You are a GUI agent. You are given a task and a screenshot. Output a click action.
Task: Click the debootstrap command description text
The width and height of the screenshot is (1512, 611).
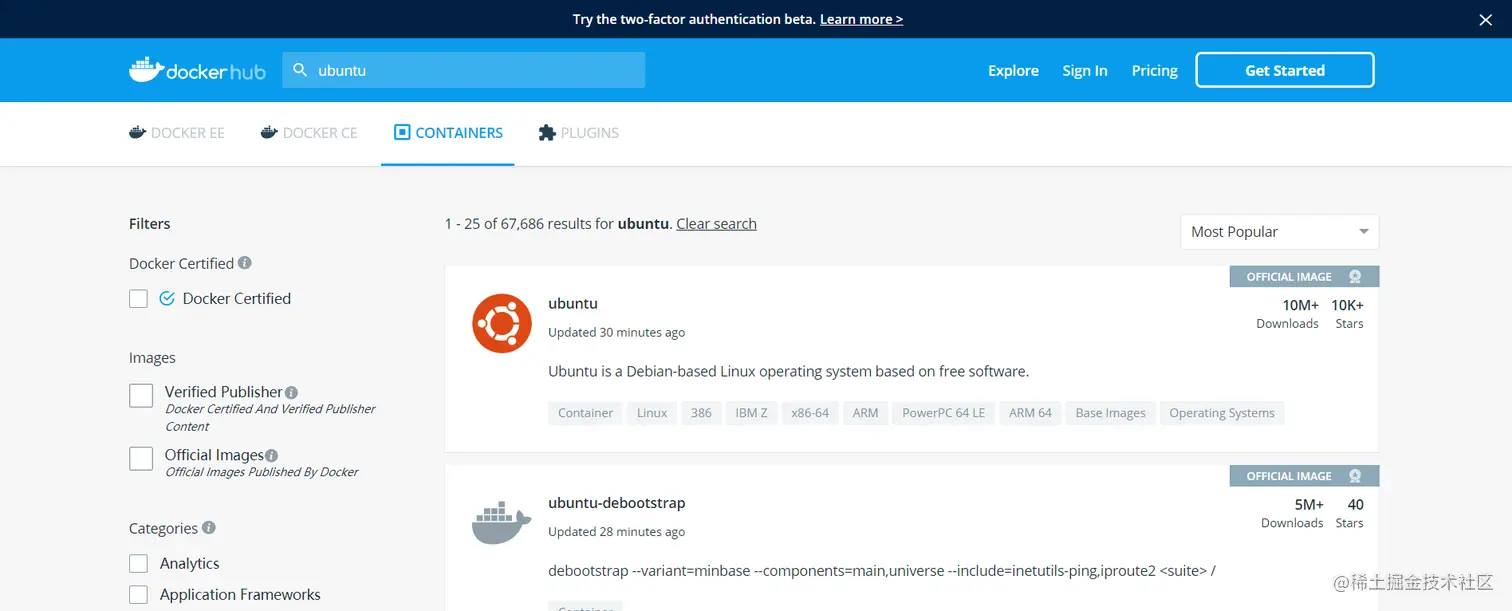coord(882,571)
